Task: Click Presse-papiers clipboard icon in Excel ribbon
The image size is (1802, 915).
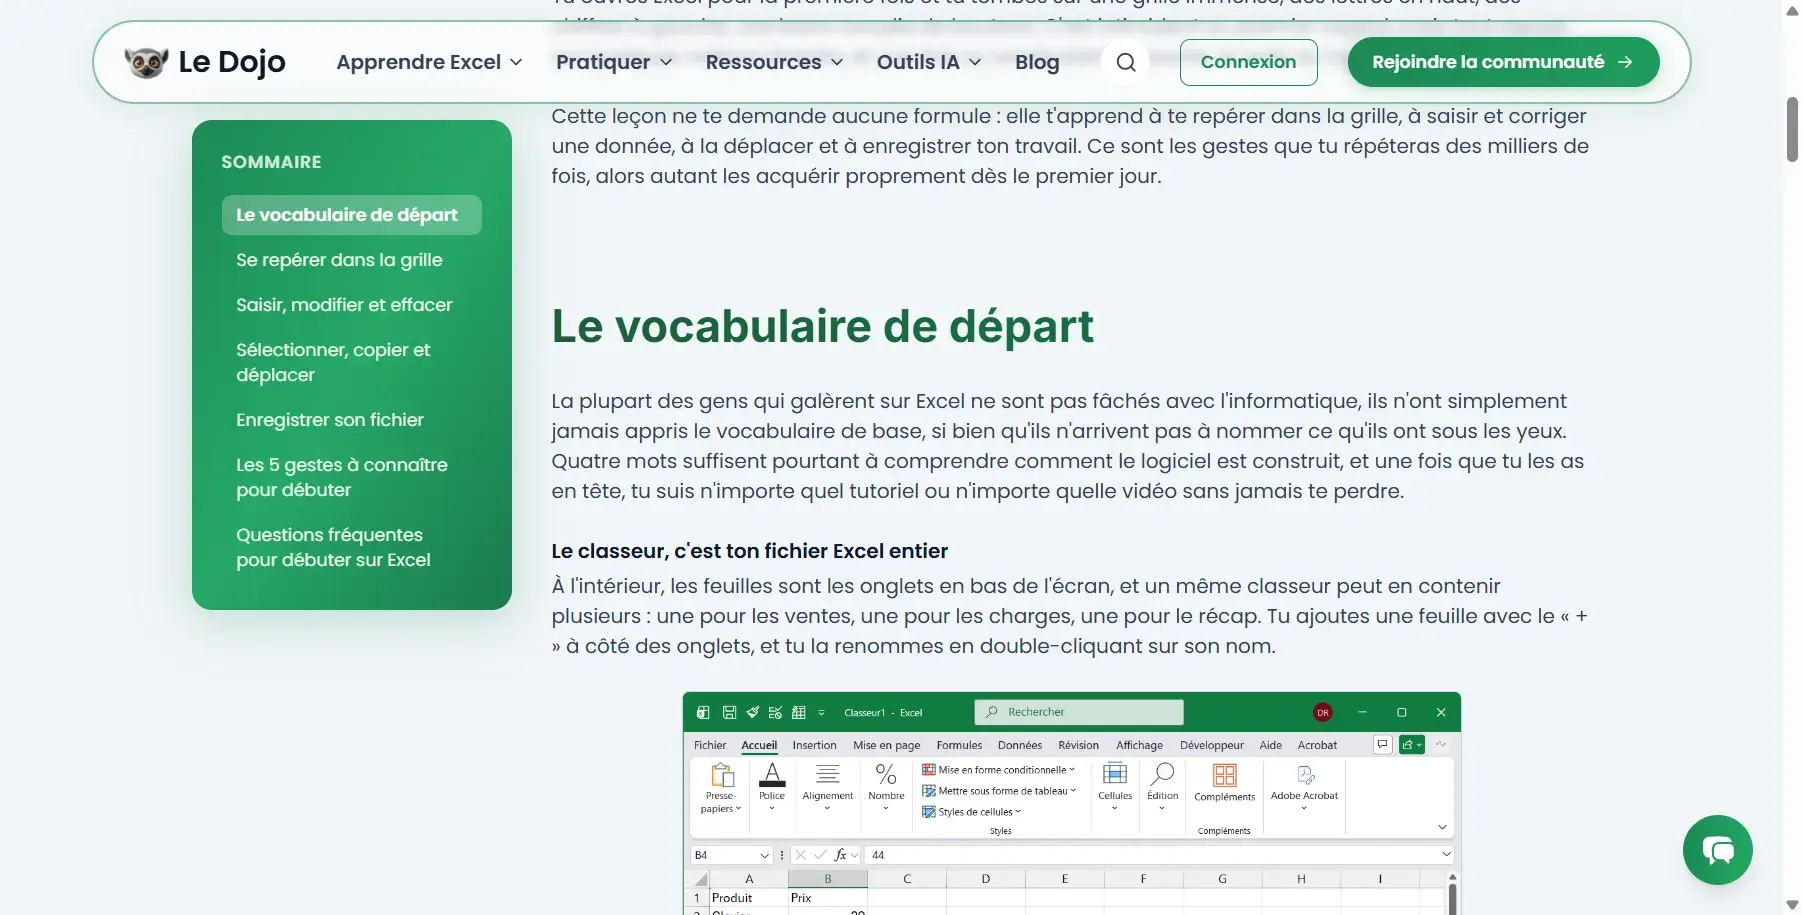Action: click(x=721, y=775)
